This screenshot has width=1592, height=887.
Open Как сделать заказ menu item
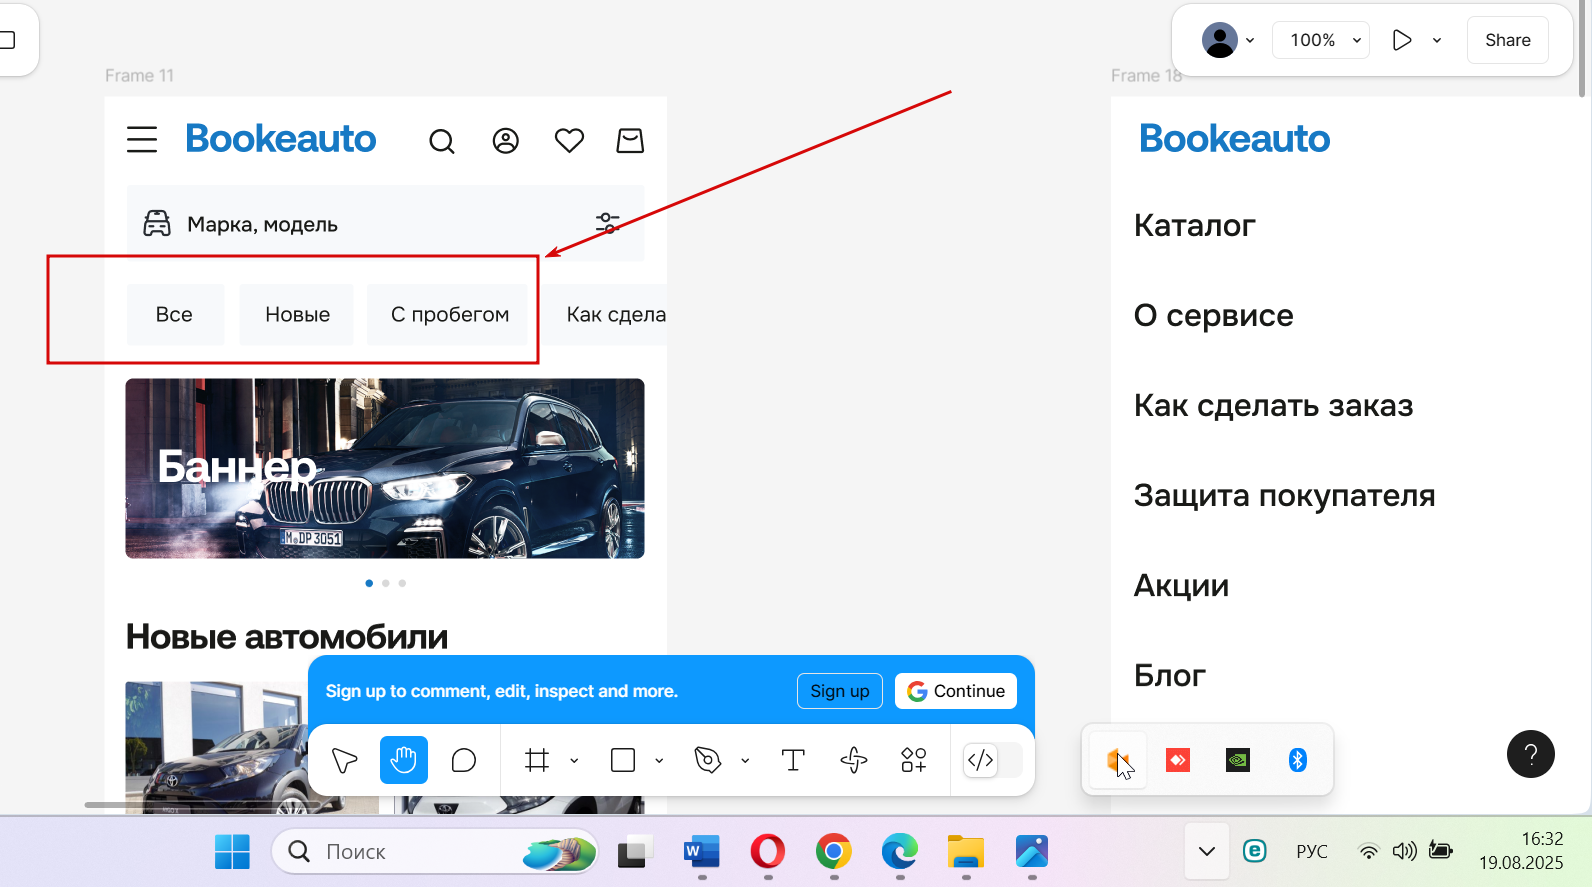tap(1273, 405)
